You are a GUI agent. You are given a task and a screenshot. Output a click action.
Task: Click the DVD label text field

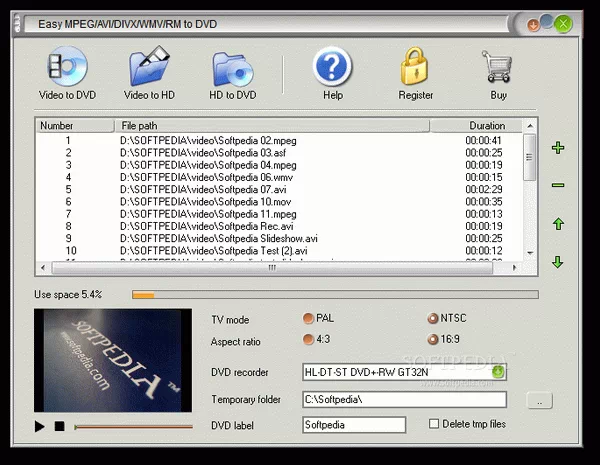tap(354, 425)
